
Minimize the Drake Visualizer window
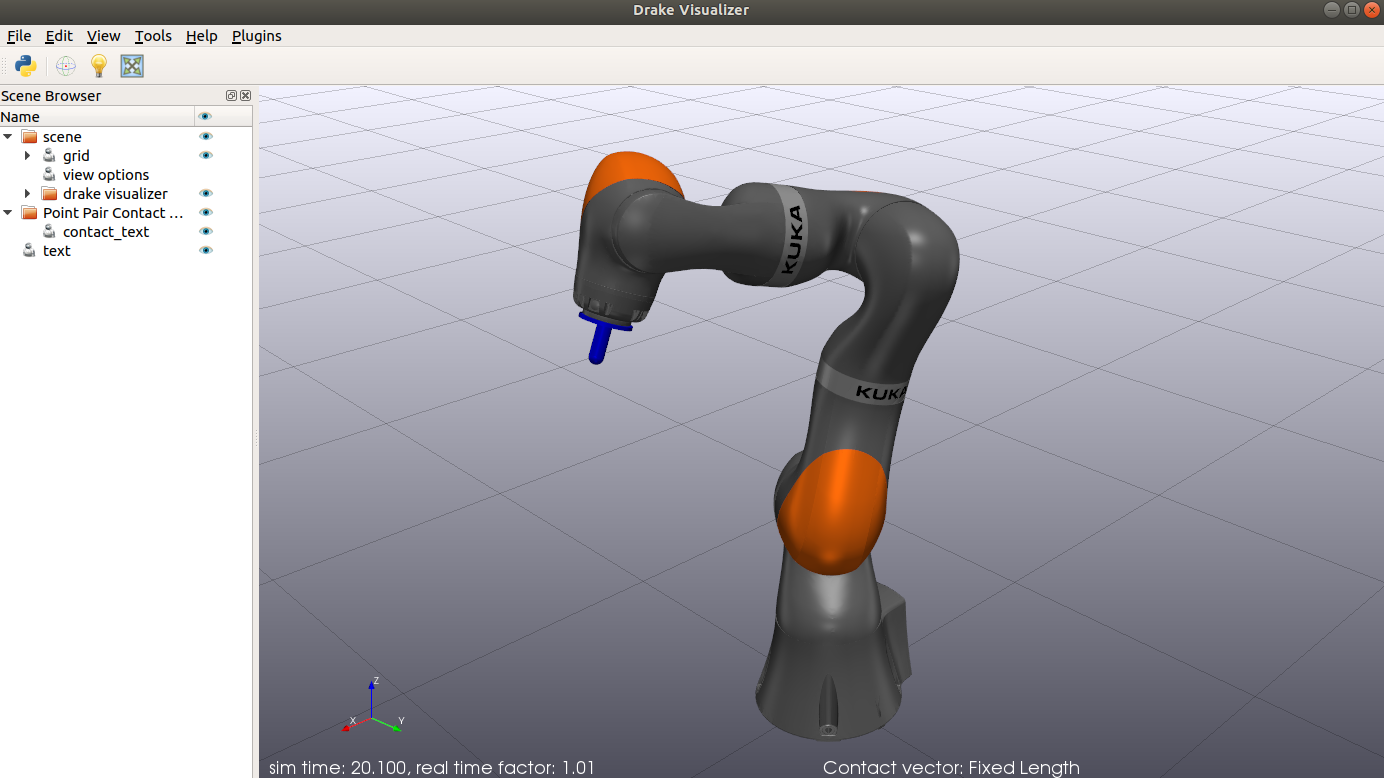pos(1331,10)
